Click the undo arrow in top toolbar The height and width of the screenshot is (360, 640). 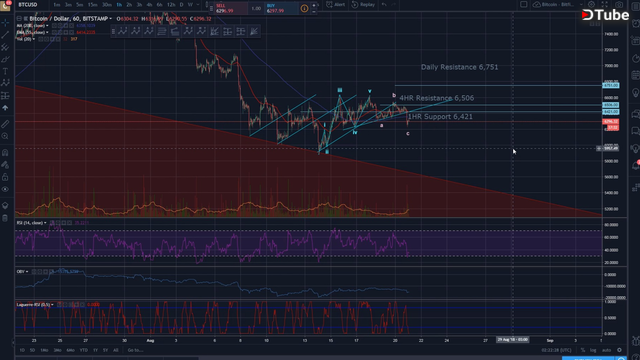tap(384, 4)
